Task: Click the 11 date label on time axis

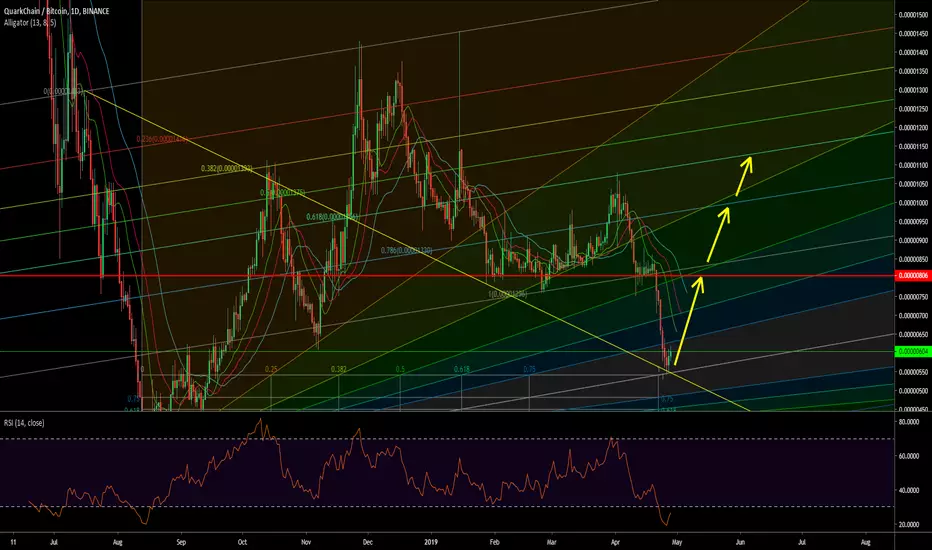Action: coord(13,542)
